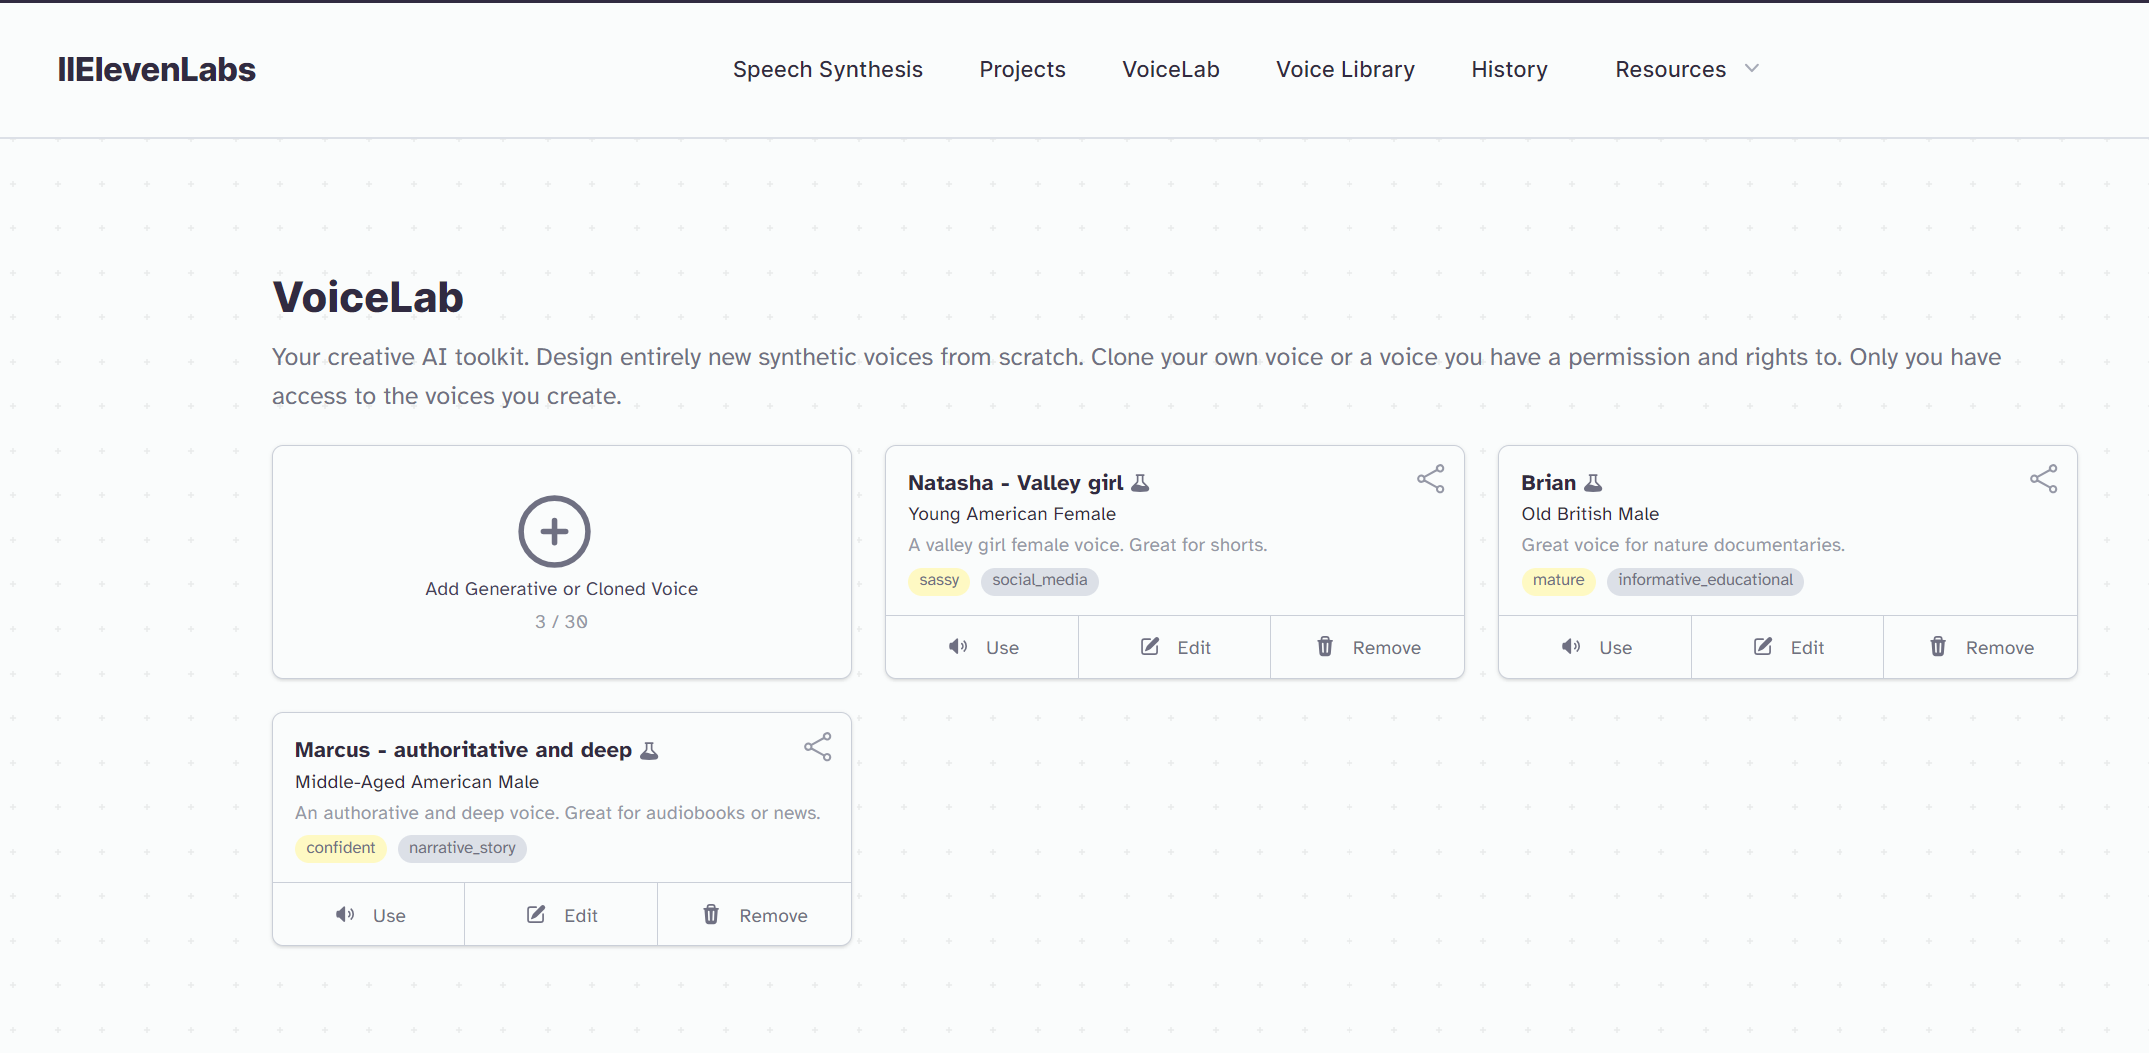View the History page
2149x1053 pixels.
click(1509, 70)
